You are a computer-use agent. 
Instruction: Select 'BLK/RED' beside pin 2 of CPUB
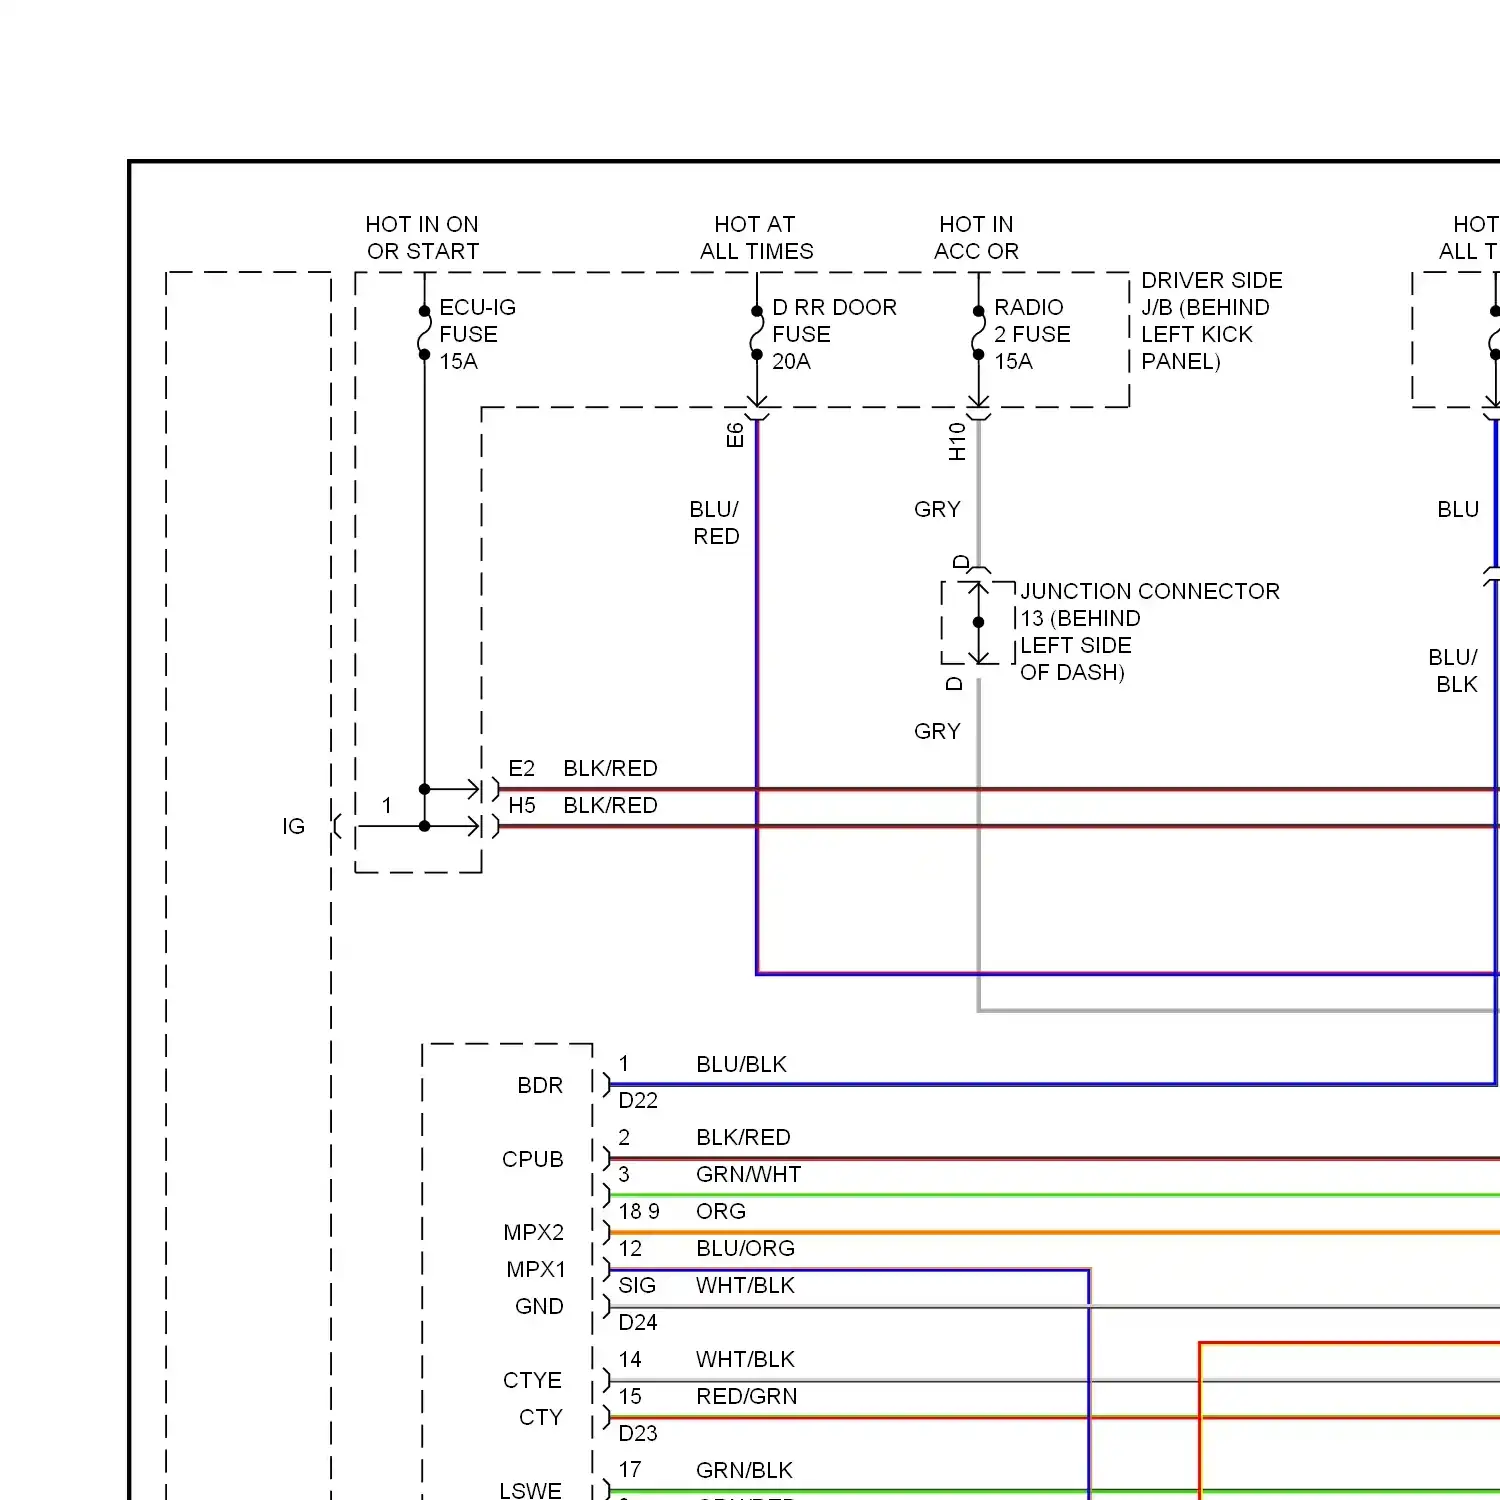coord(744,1138)
